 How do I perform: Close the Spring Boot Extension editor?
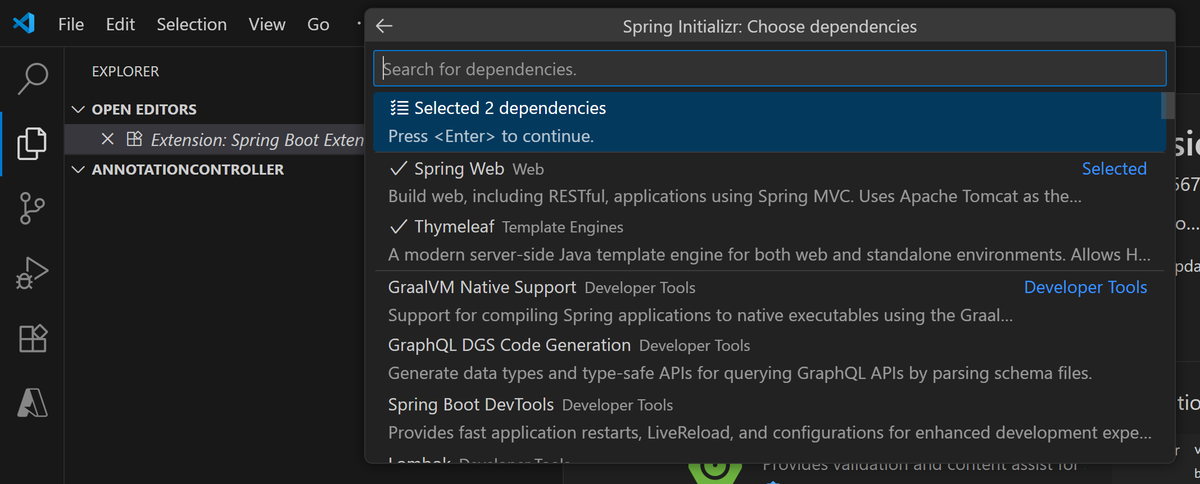108,139
